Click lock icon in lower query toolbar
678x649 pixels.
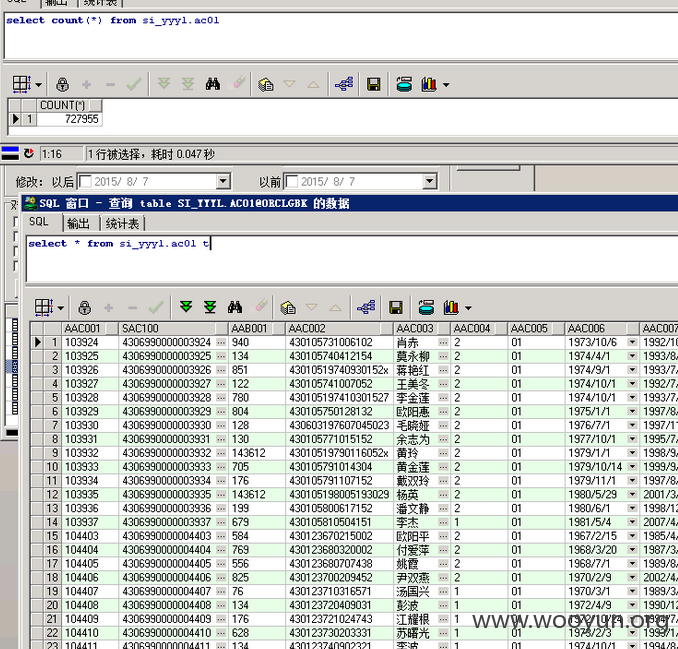pyautogui.click(x=84, y=308)
